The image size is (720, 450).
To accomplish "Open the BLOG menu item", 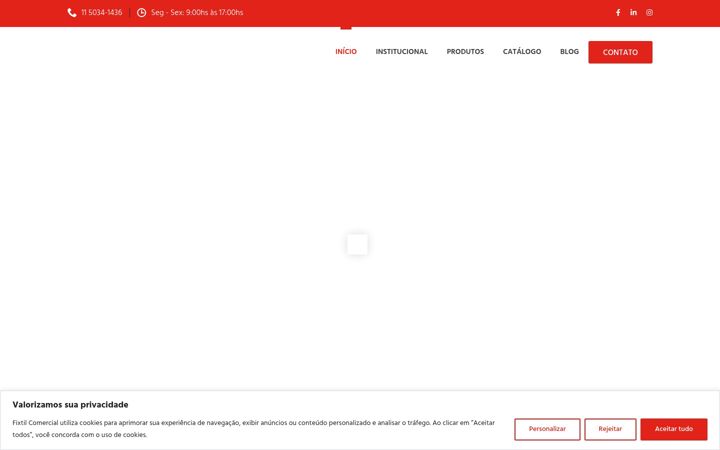I will tap(569, 51).
